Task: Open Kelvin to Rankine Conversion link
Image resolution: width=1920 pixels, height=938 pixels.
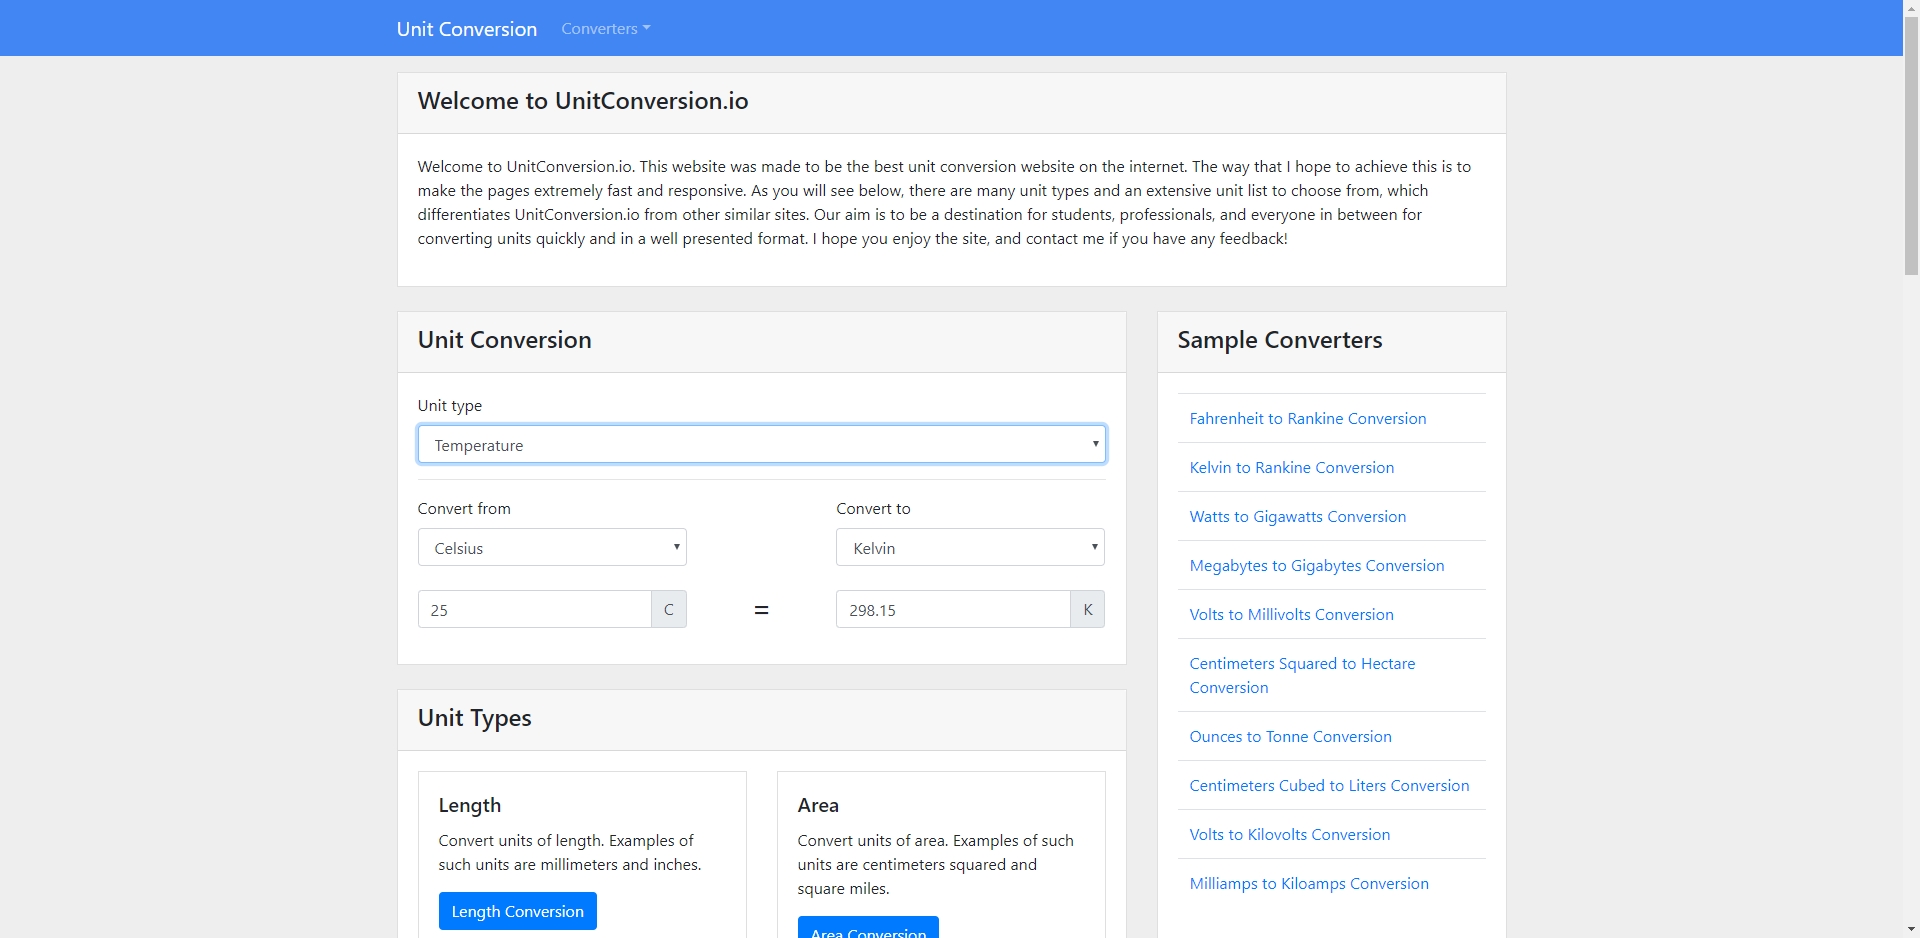Action: point(1291,468)
